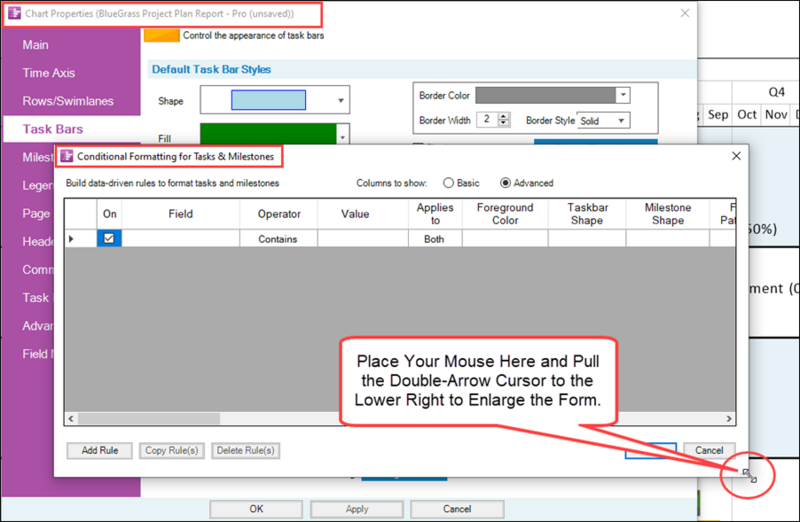Select the Advanced columns radio button
The image size is (800, 522).
(505, 183)
